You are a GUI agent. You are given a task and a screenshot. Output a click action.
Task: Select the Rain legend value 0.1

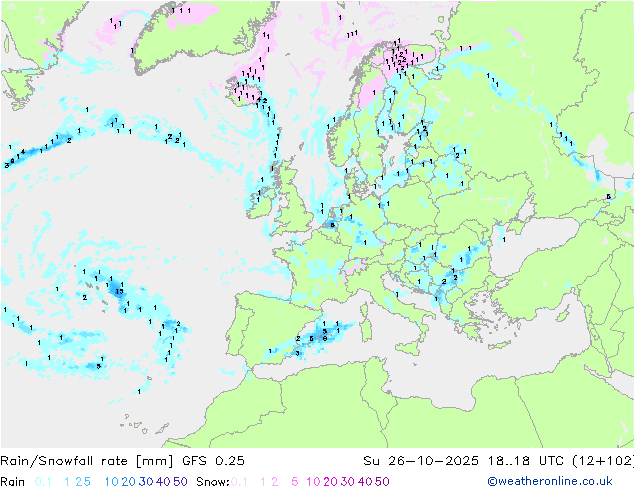pos(43,482)
